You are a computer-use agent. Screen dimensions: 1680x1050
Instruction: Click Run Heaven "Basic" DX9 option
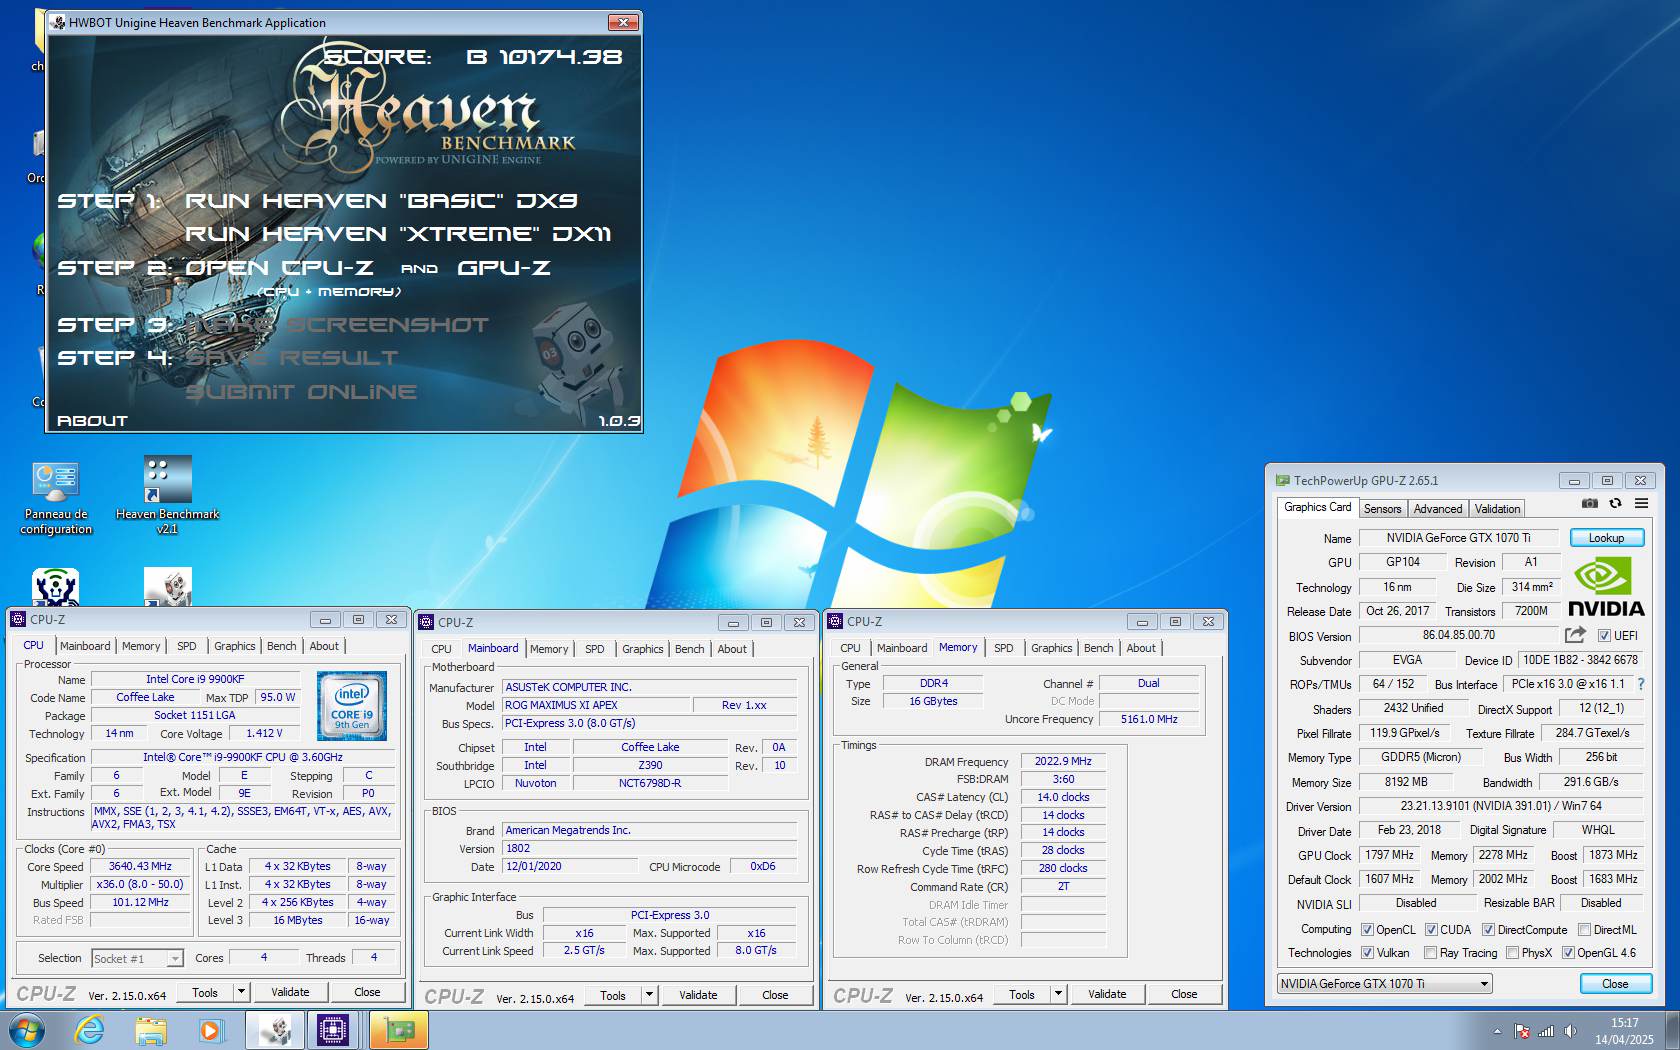pos(381,201)
